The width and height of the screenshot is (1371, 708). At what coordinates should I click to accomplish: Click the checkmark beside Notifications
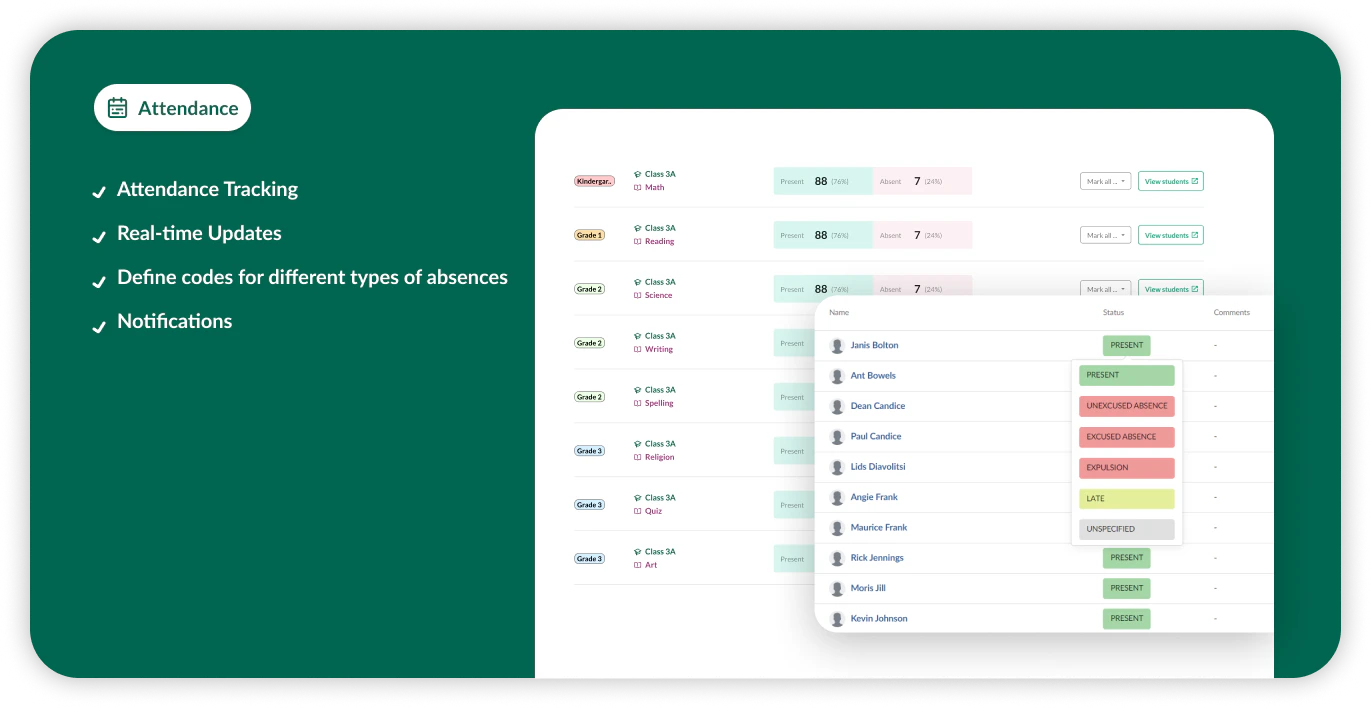[99, 326]
